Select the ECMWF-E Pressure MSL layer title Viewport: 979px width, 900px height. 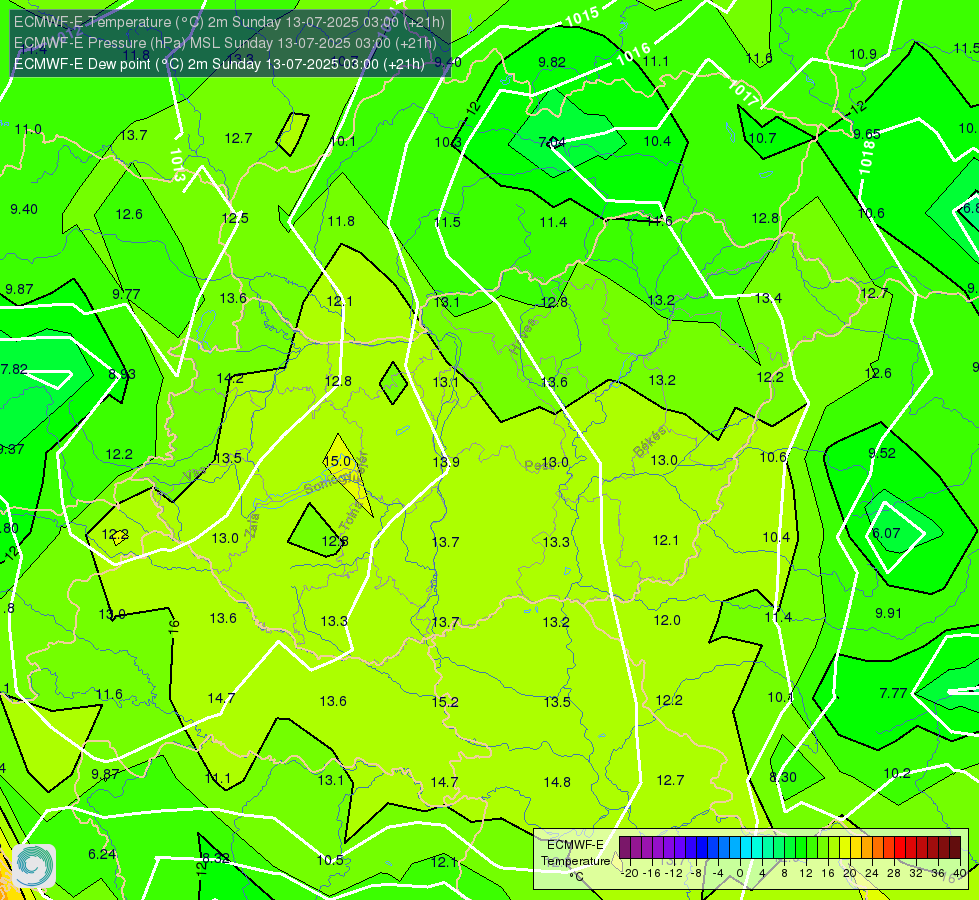pos(225,43)
